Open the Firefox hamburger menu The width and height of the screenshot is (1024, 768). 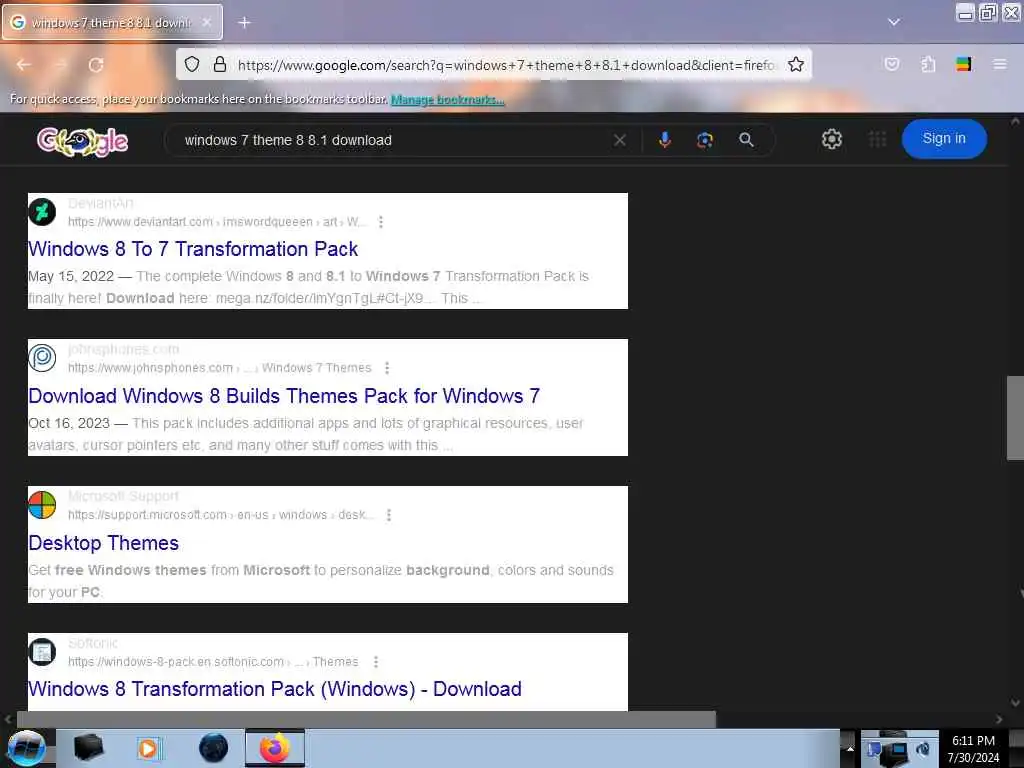pos(999,64)
